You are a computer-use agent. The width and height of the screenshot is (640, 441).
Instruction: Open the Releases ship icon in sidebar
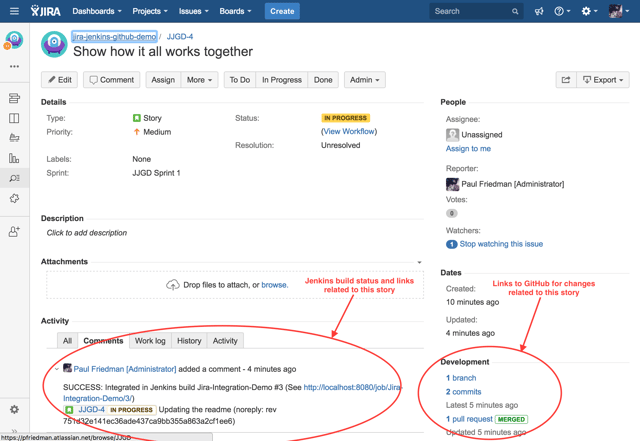coord(14,138)
